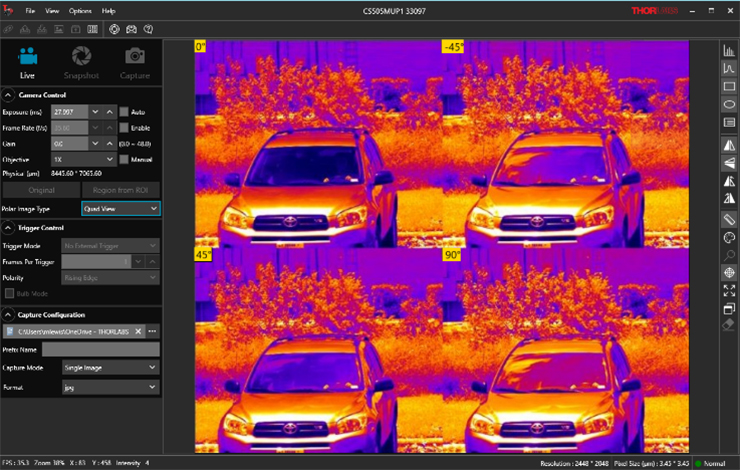Click the Exposure value field
740x470 pixels.
coord(69,112)
